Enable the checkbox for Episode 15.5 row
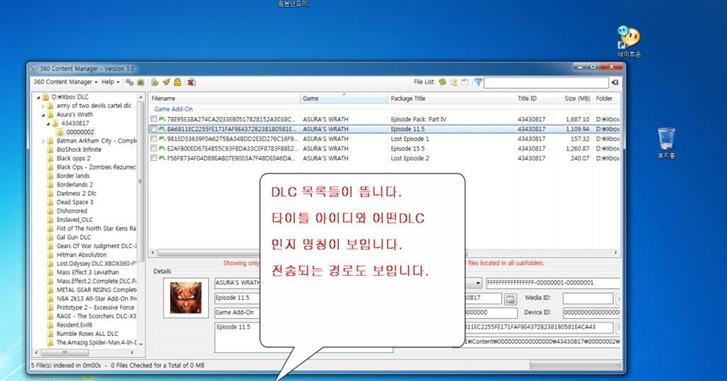 coord(153,148)
